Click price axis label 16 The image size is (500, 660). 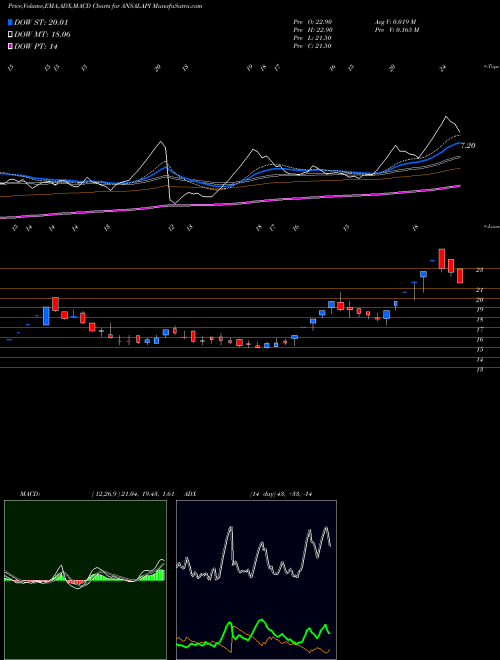(x=479, y=340)
